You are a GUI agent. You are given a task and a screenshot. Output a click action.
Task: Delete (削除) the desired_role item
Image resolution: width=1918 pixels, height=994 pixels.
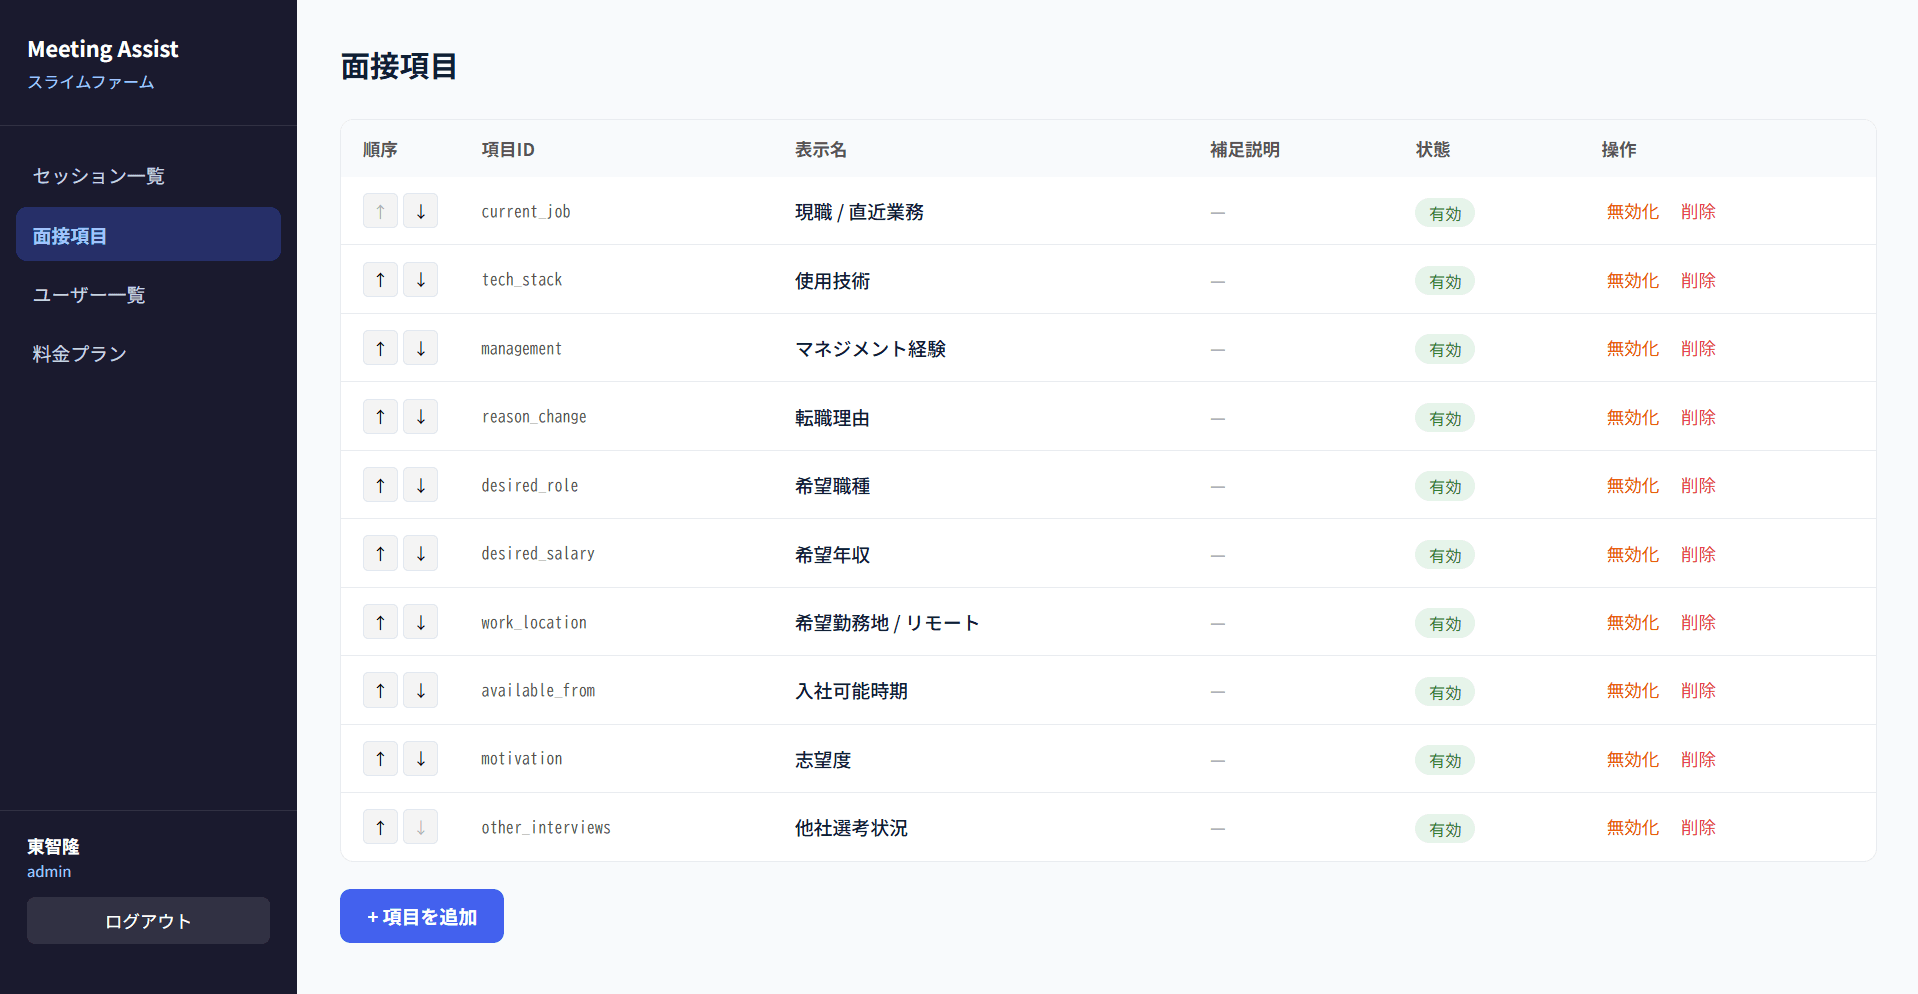pyautogui.click(x=1698, y=486)
